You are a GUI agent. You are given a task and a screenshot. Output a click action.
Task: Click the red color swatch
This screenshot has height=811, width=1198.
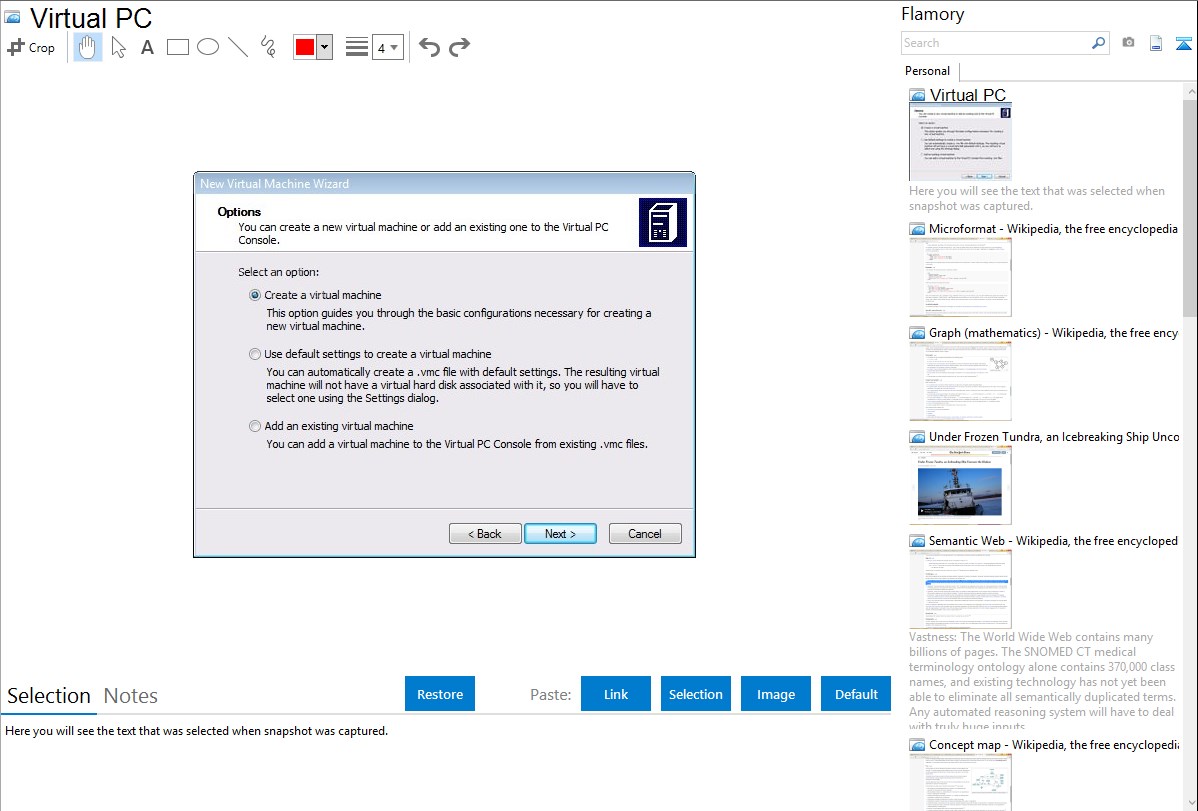pos(305,47)
